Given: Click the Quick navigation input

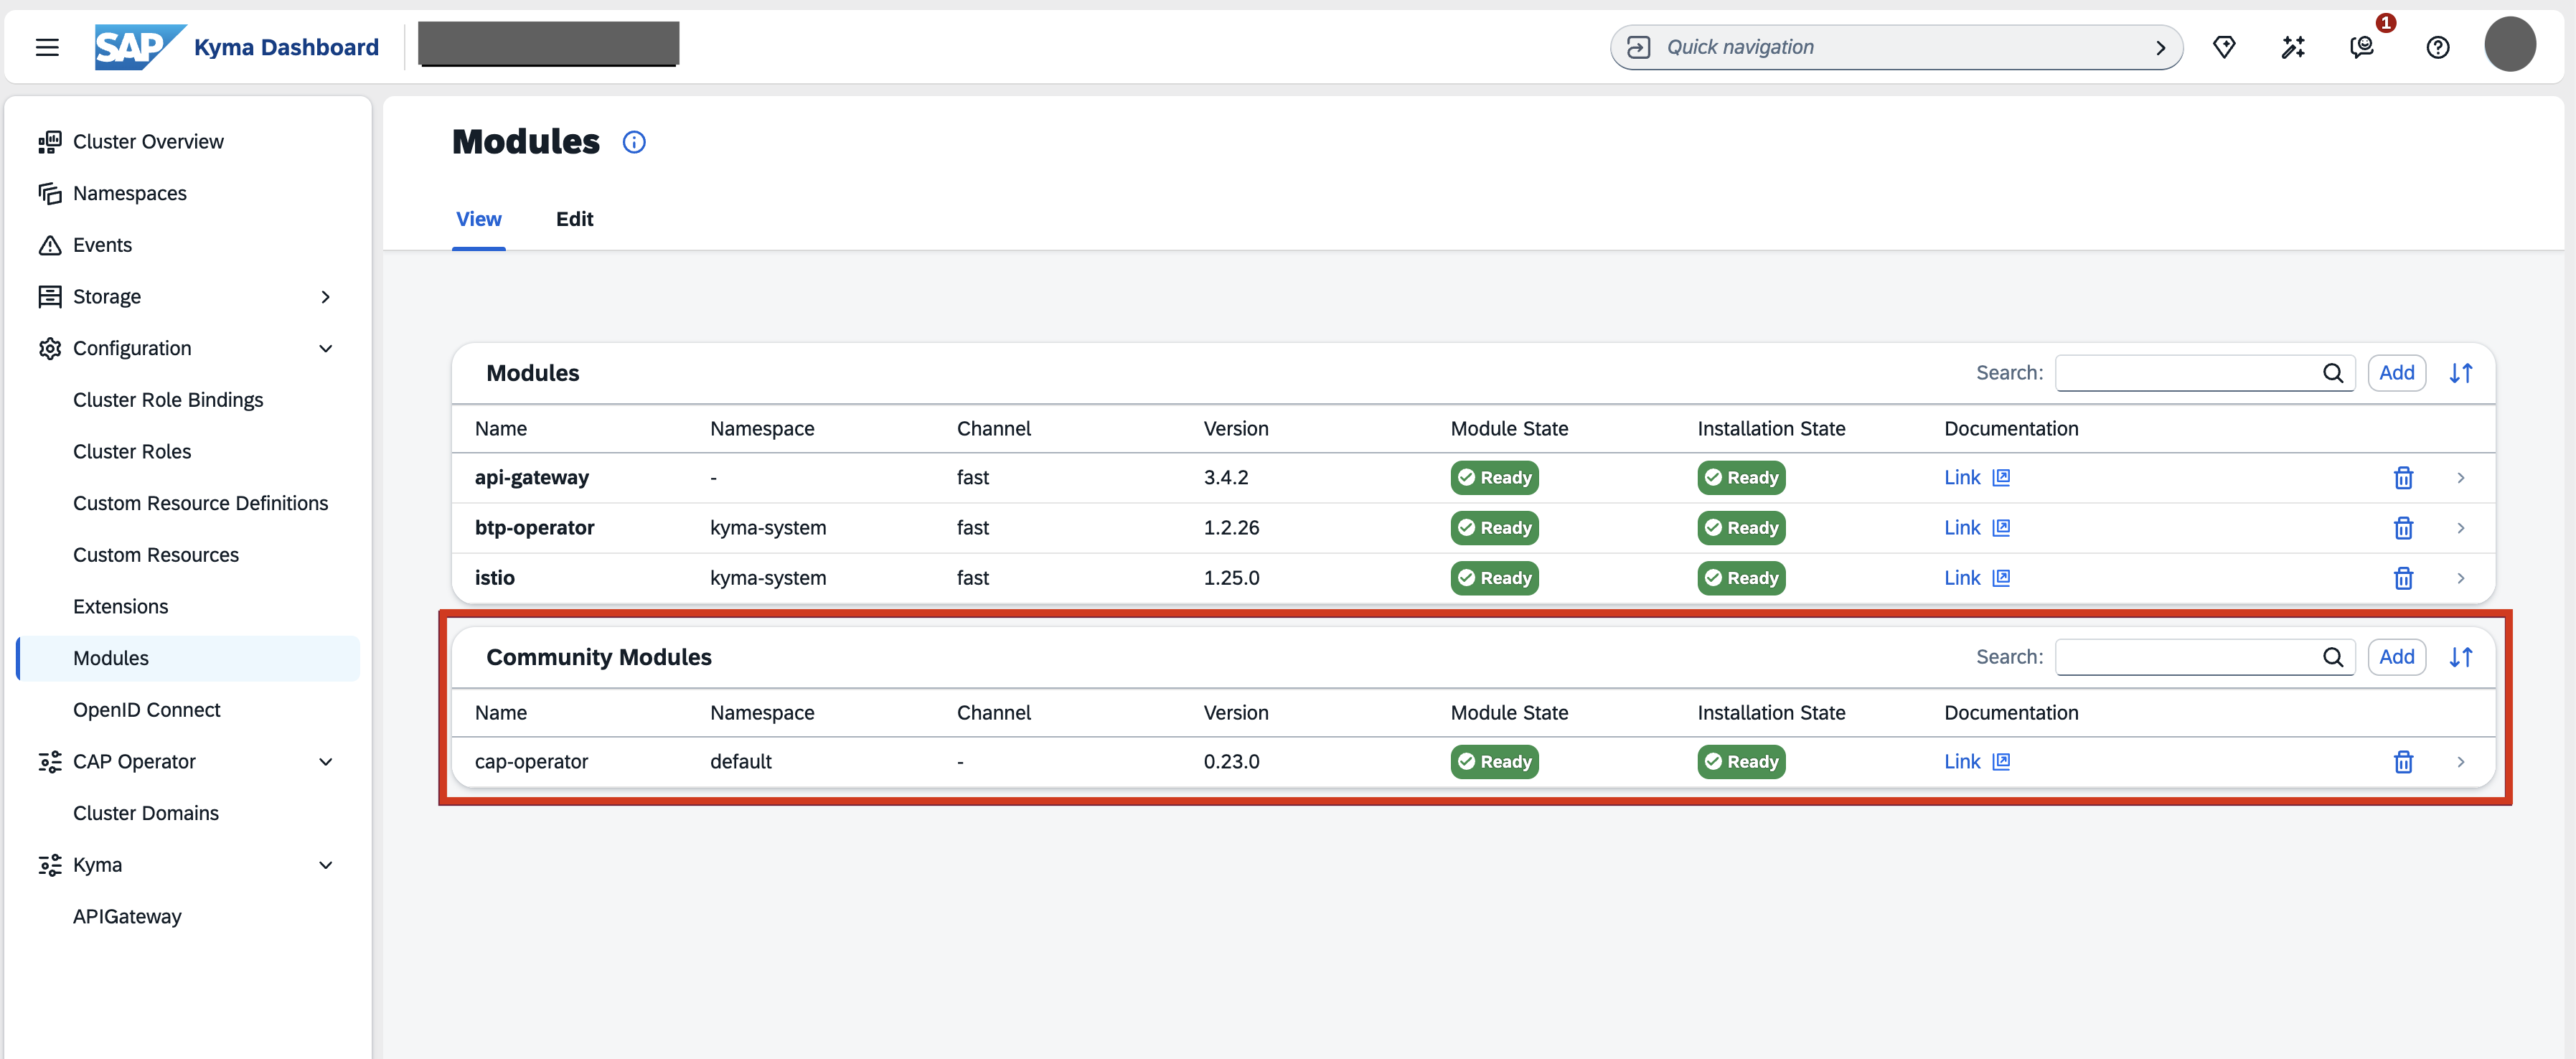Looking at the screenshot, I should [1896, 47].
